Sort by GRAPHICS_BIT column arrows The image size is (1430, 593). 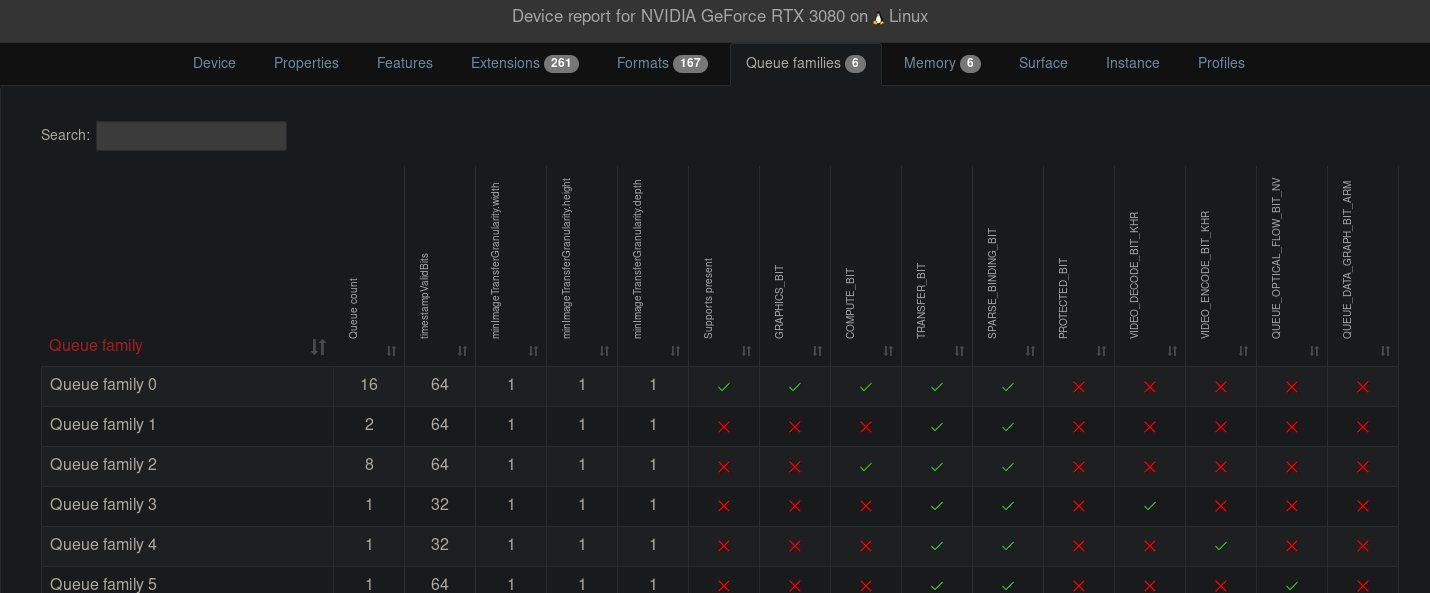click(817, 351)
